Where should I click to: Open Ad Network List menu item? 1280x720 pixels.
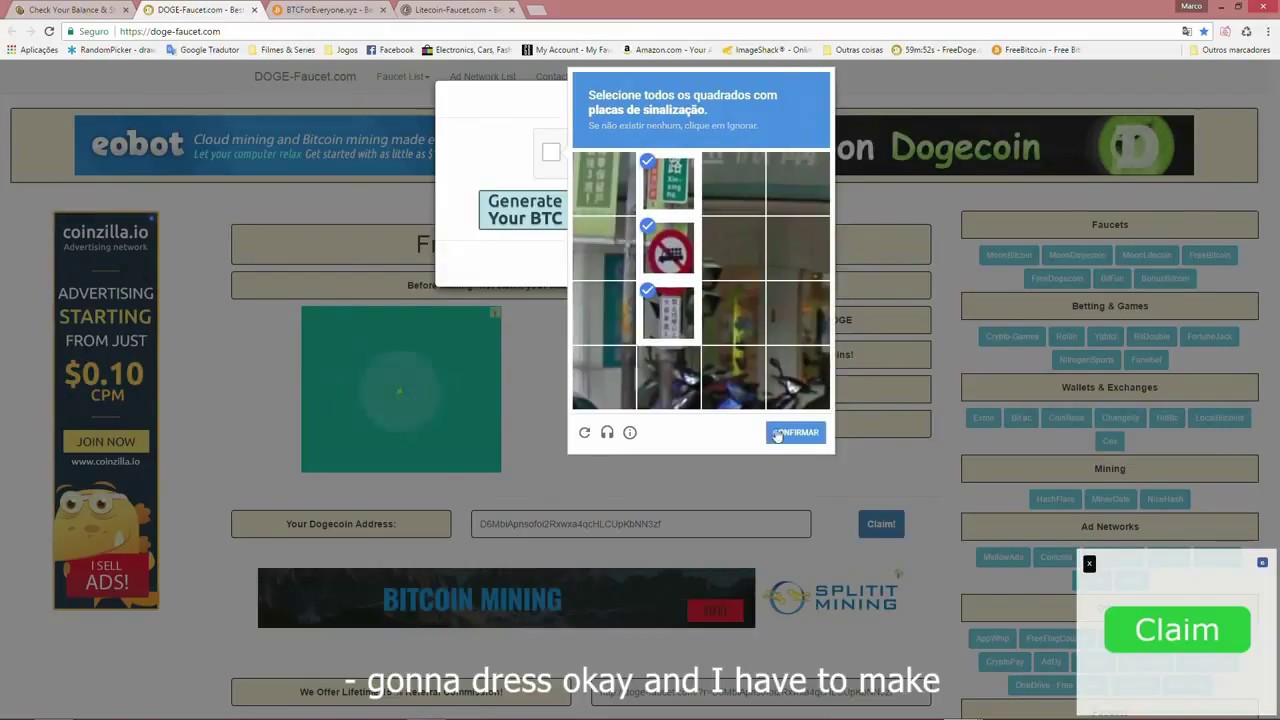click(483, 77)
